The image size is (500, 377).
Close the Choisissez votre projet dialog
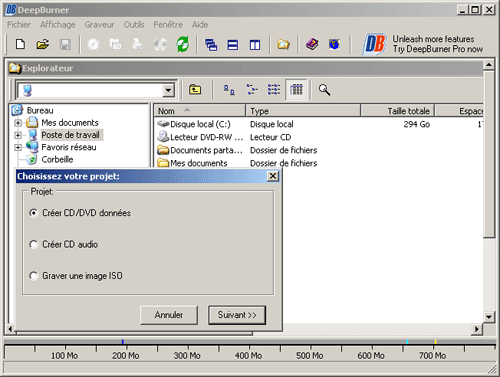[273, 176]
